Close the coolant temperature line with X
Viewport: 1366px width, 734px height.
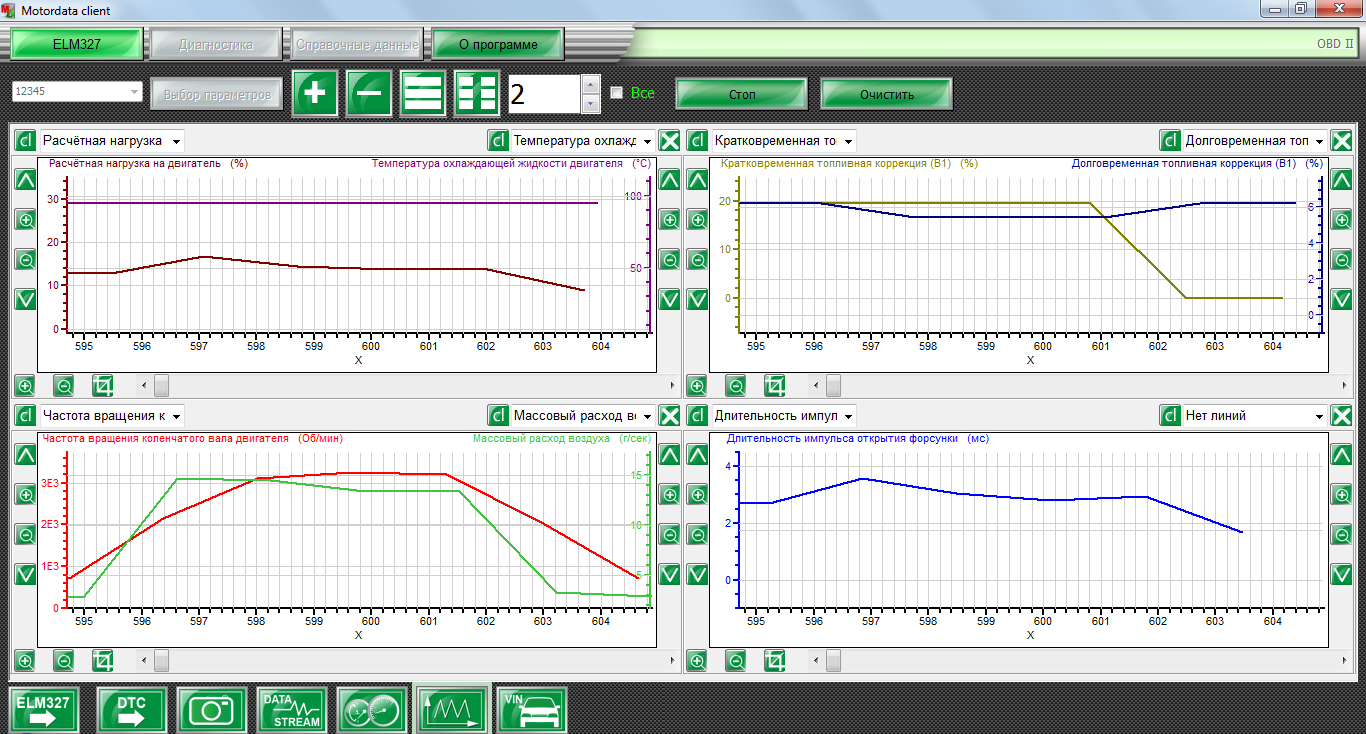[670, 141]
